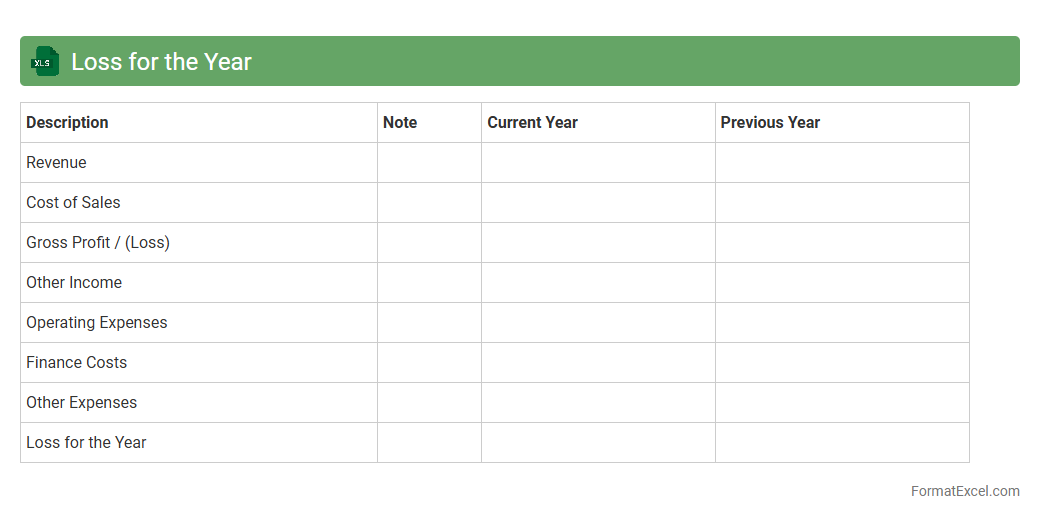Select the Previous Year cell for Revenue
Screen dimensions: 1040x520
tap(842, 162)
